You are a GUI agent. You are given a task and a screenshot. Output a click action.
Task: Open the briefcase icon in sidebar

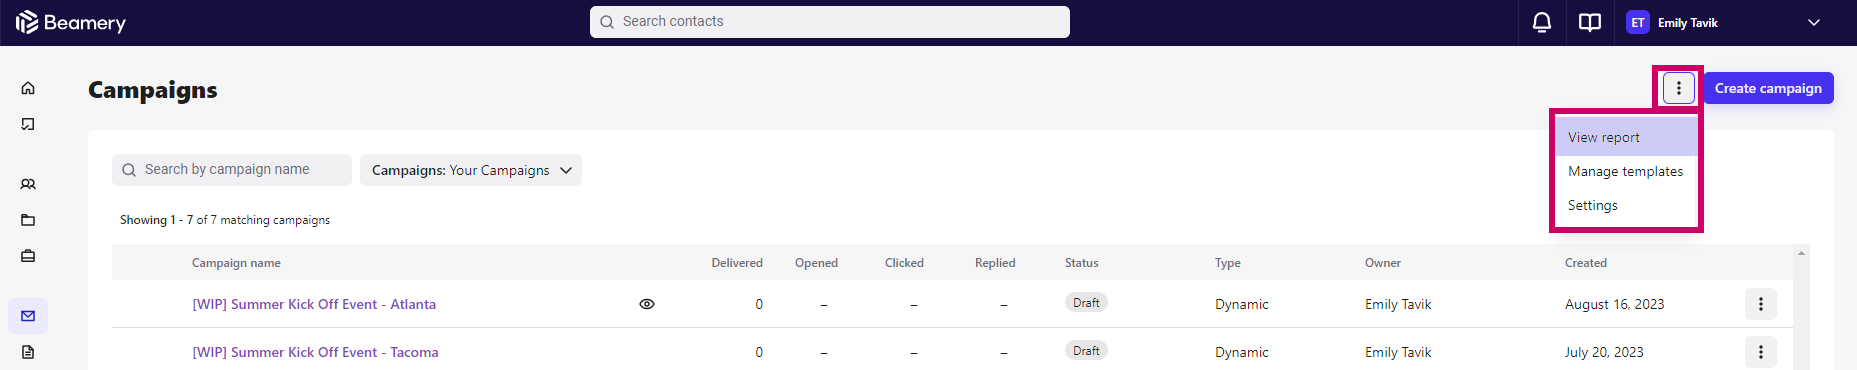(28, 256)
